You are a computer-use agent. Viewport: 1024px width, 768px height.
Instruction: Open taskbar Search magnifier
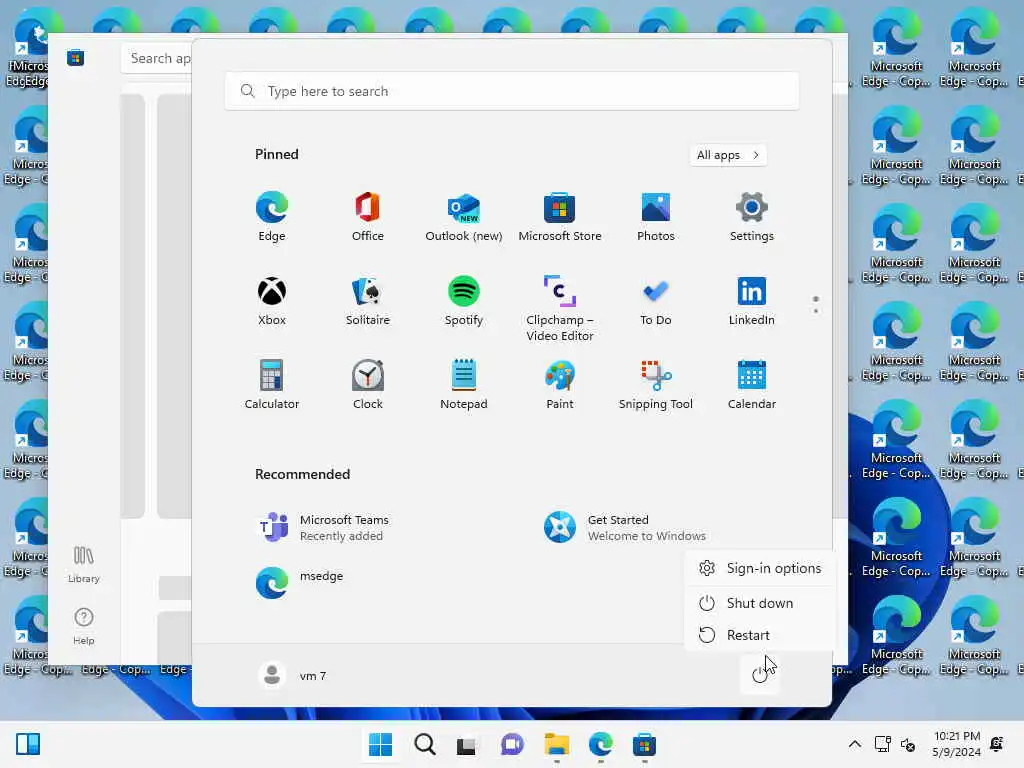[424, 744]
